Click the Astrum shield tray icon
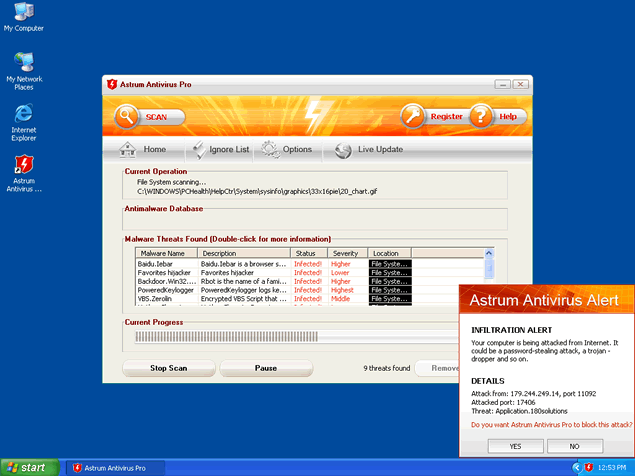This screenshot has width=635, height=476. (591, 467)
